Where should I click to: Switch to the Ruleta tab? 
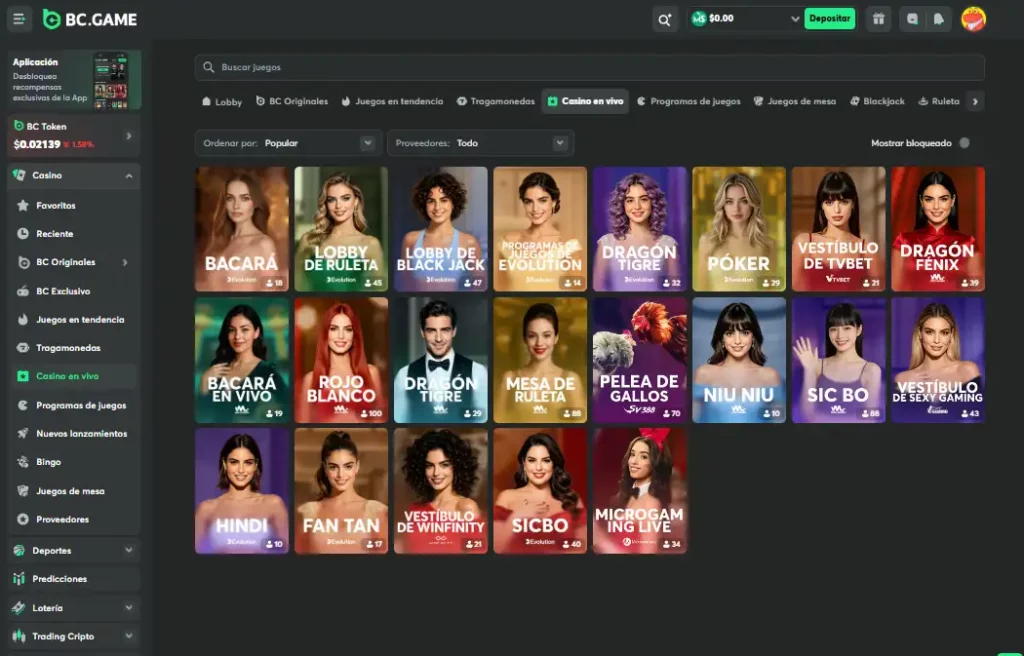tap(939, 101)
